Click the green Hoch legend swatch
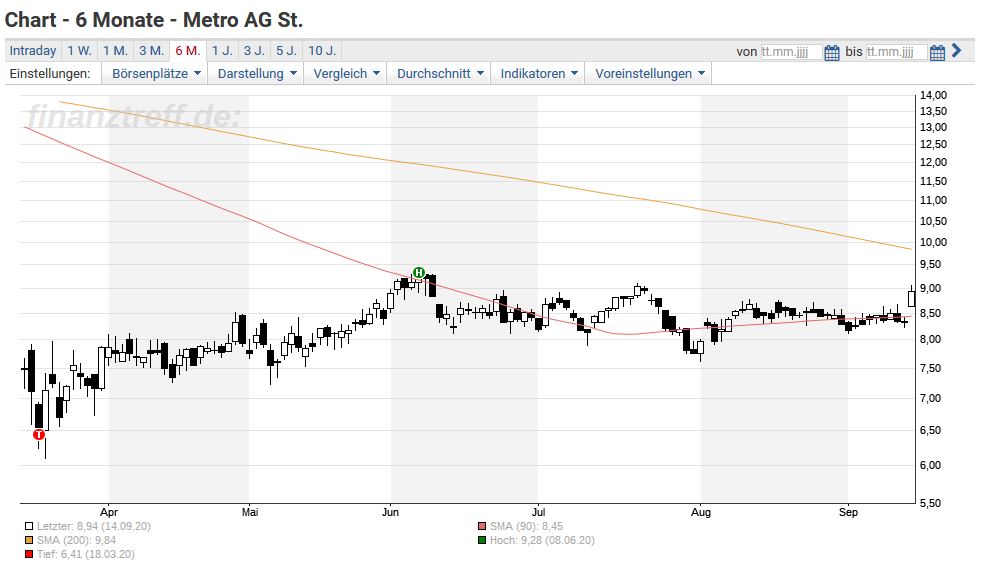This screenshot has height=569, width=986. click(482, 540)
